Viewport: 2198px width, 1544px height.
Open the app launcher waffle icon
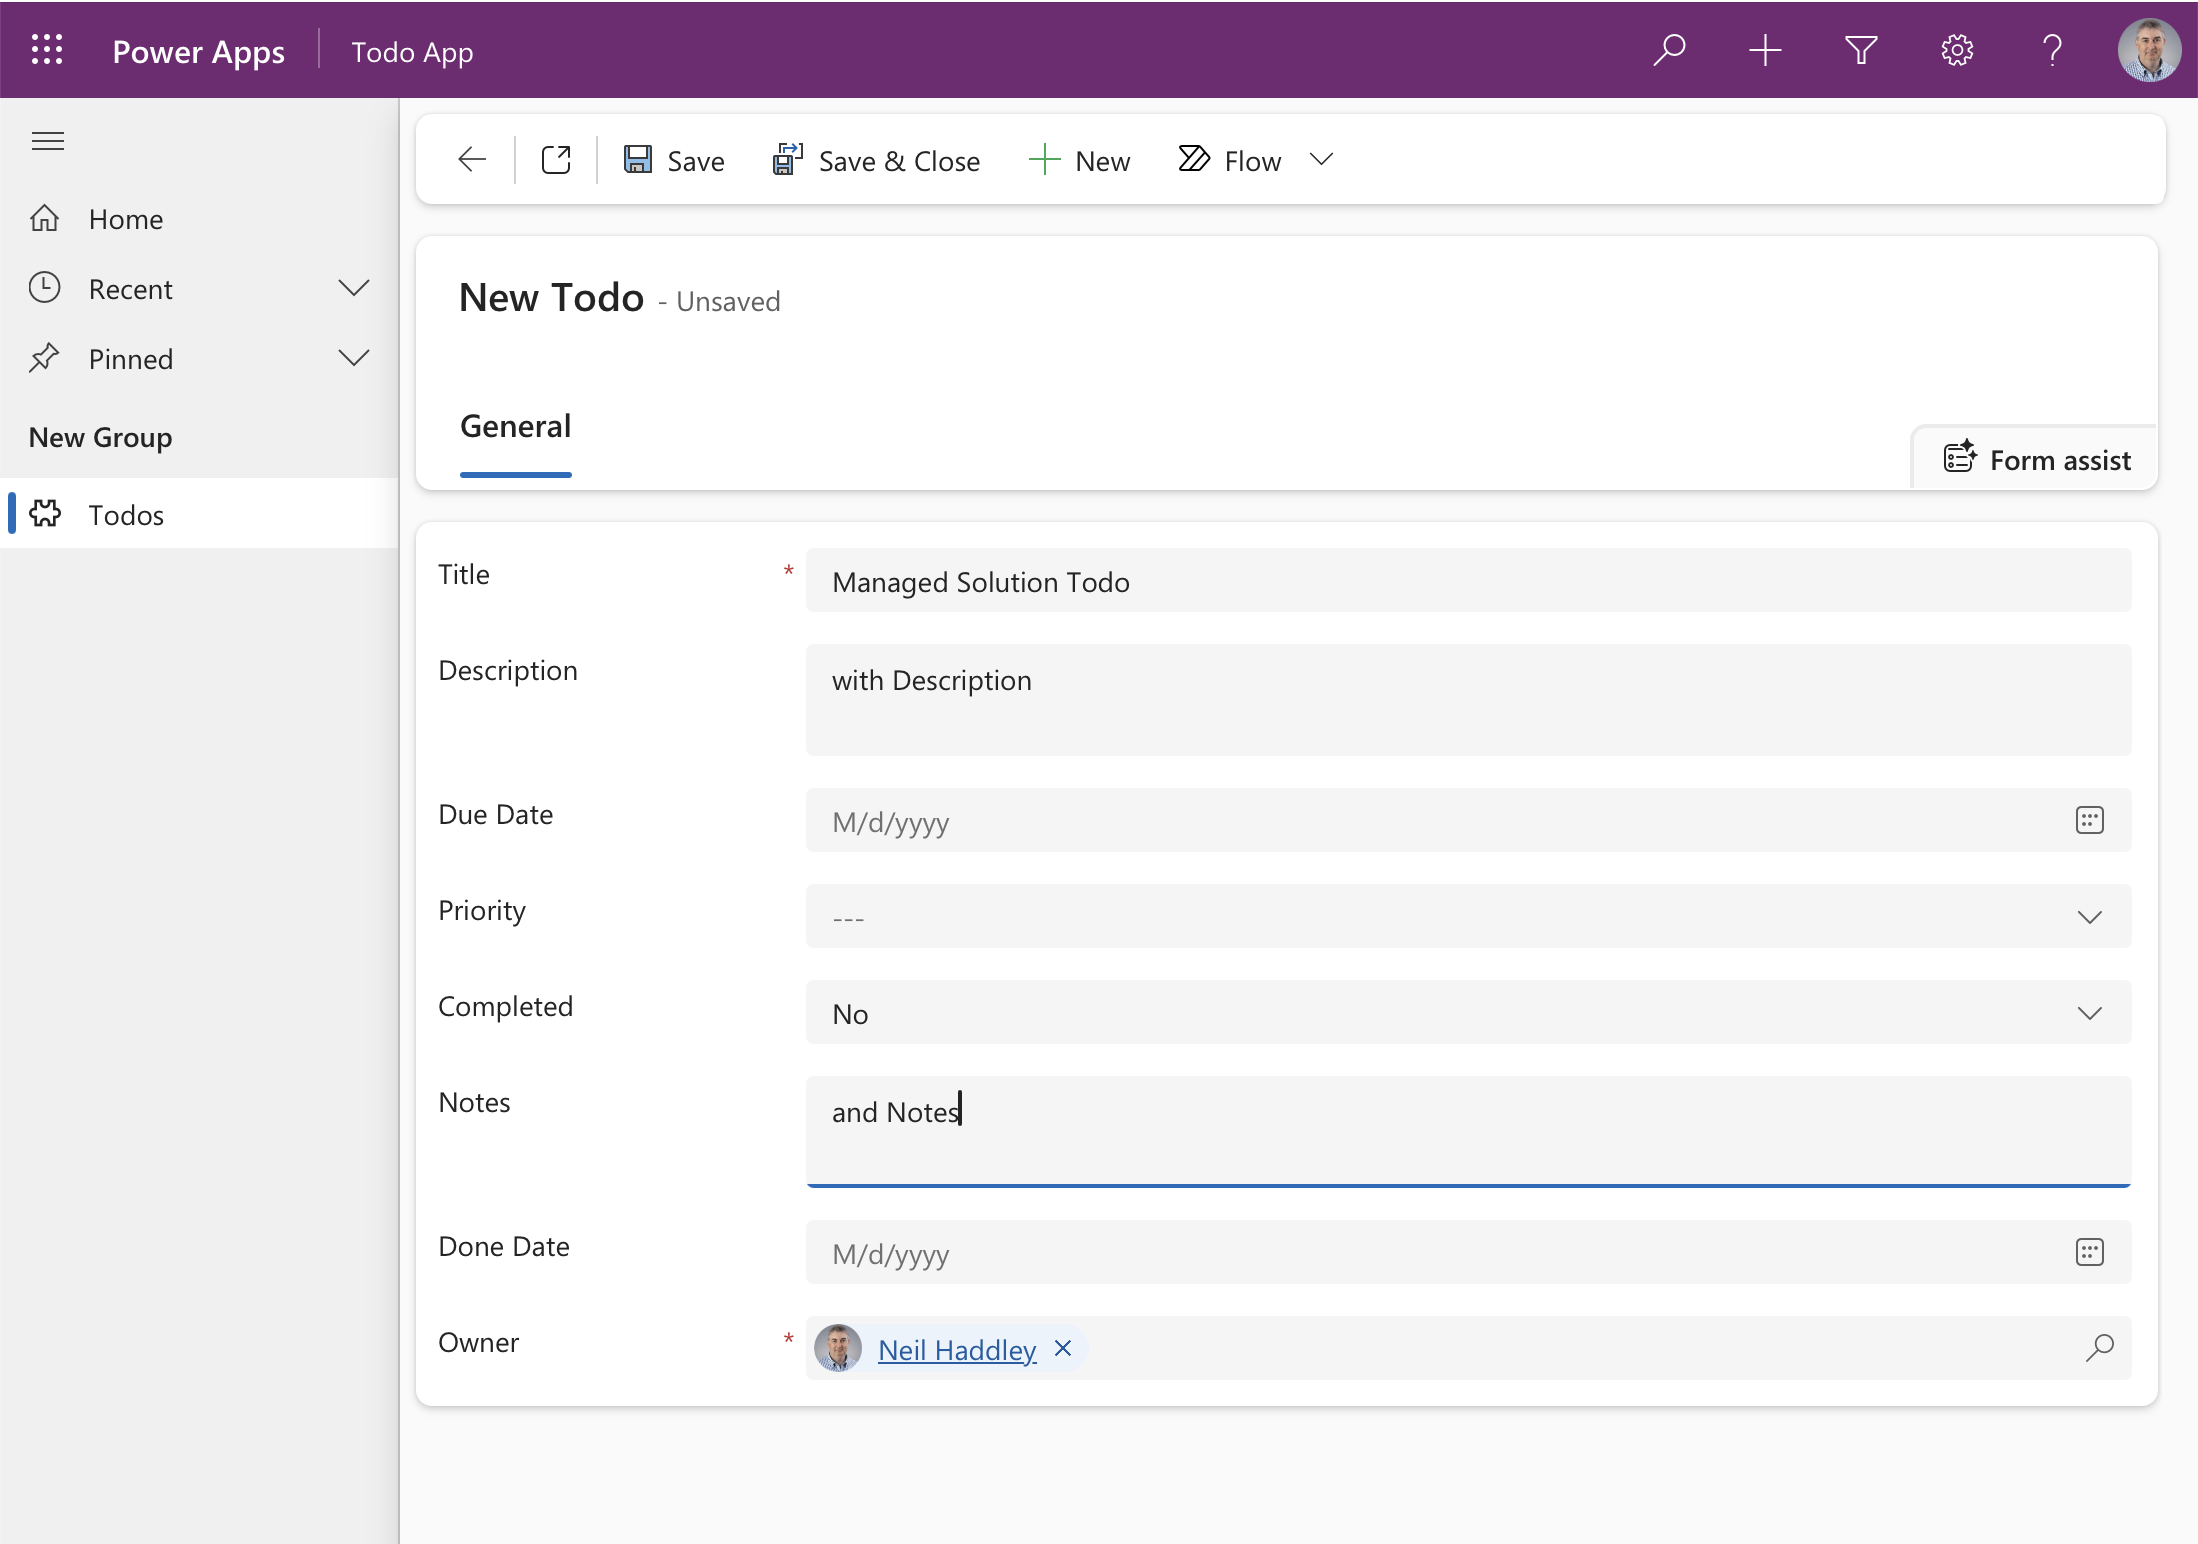[x=47, y=50]
